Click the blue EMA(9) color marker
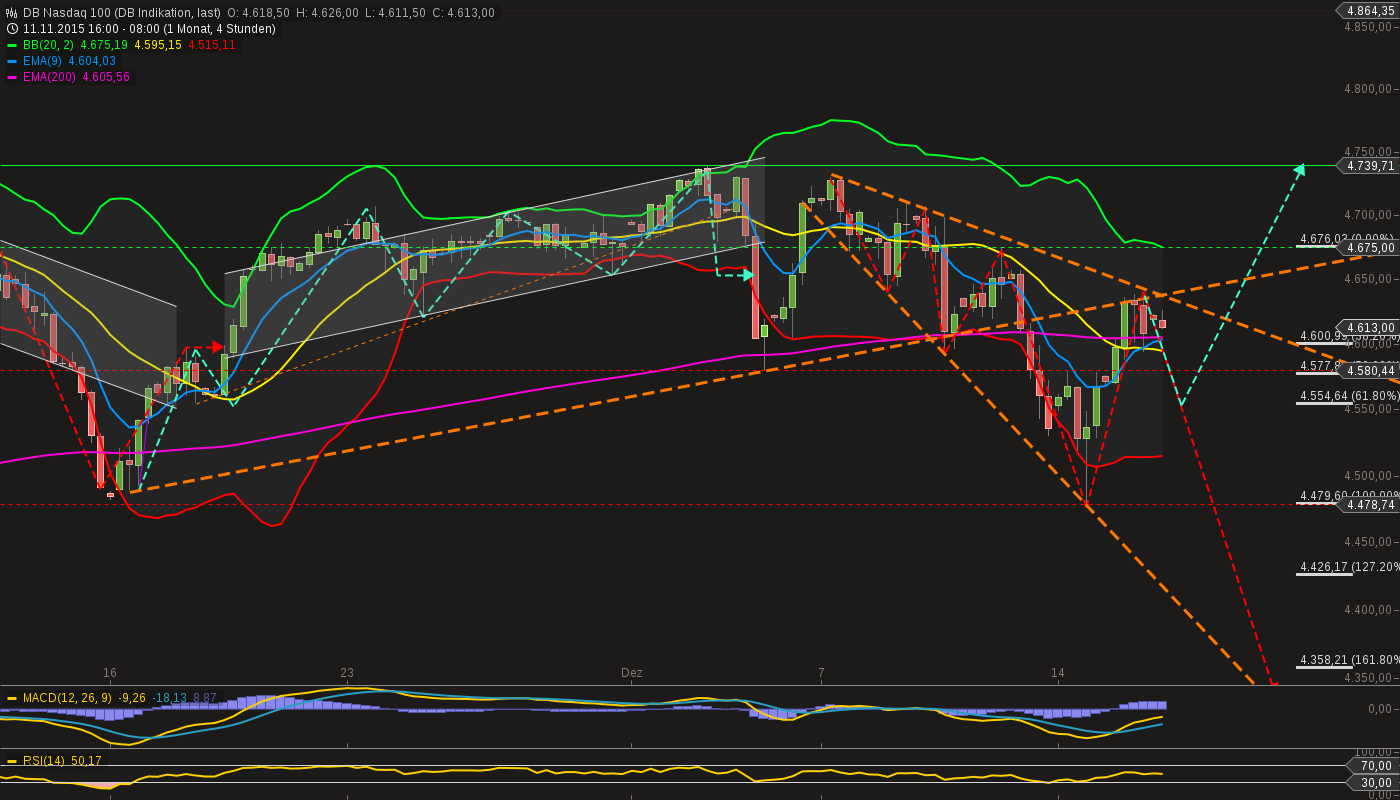Viewport: 1400px width, 800px height. (x=12, y=61)
